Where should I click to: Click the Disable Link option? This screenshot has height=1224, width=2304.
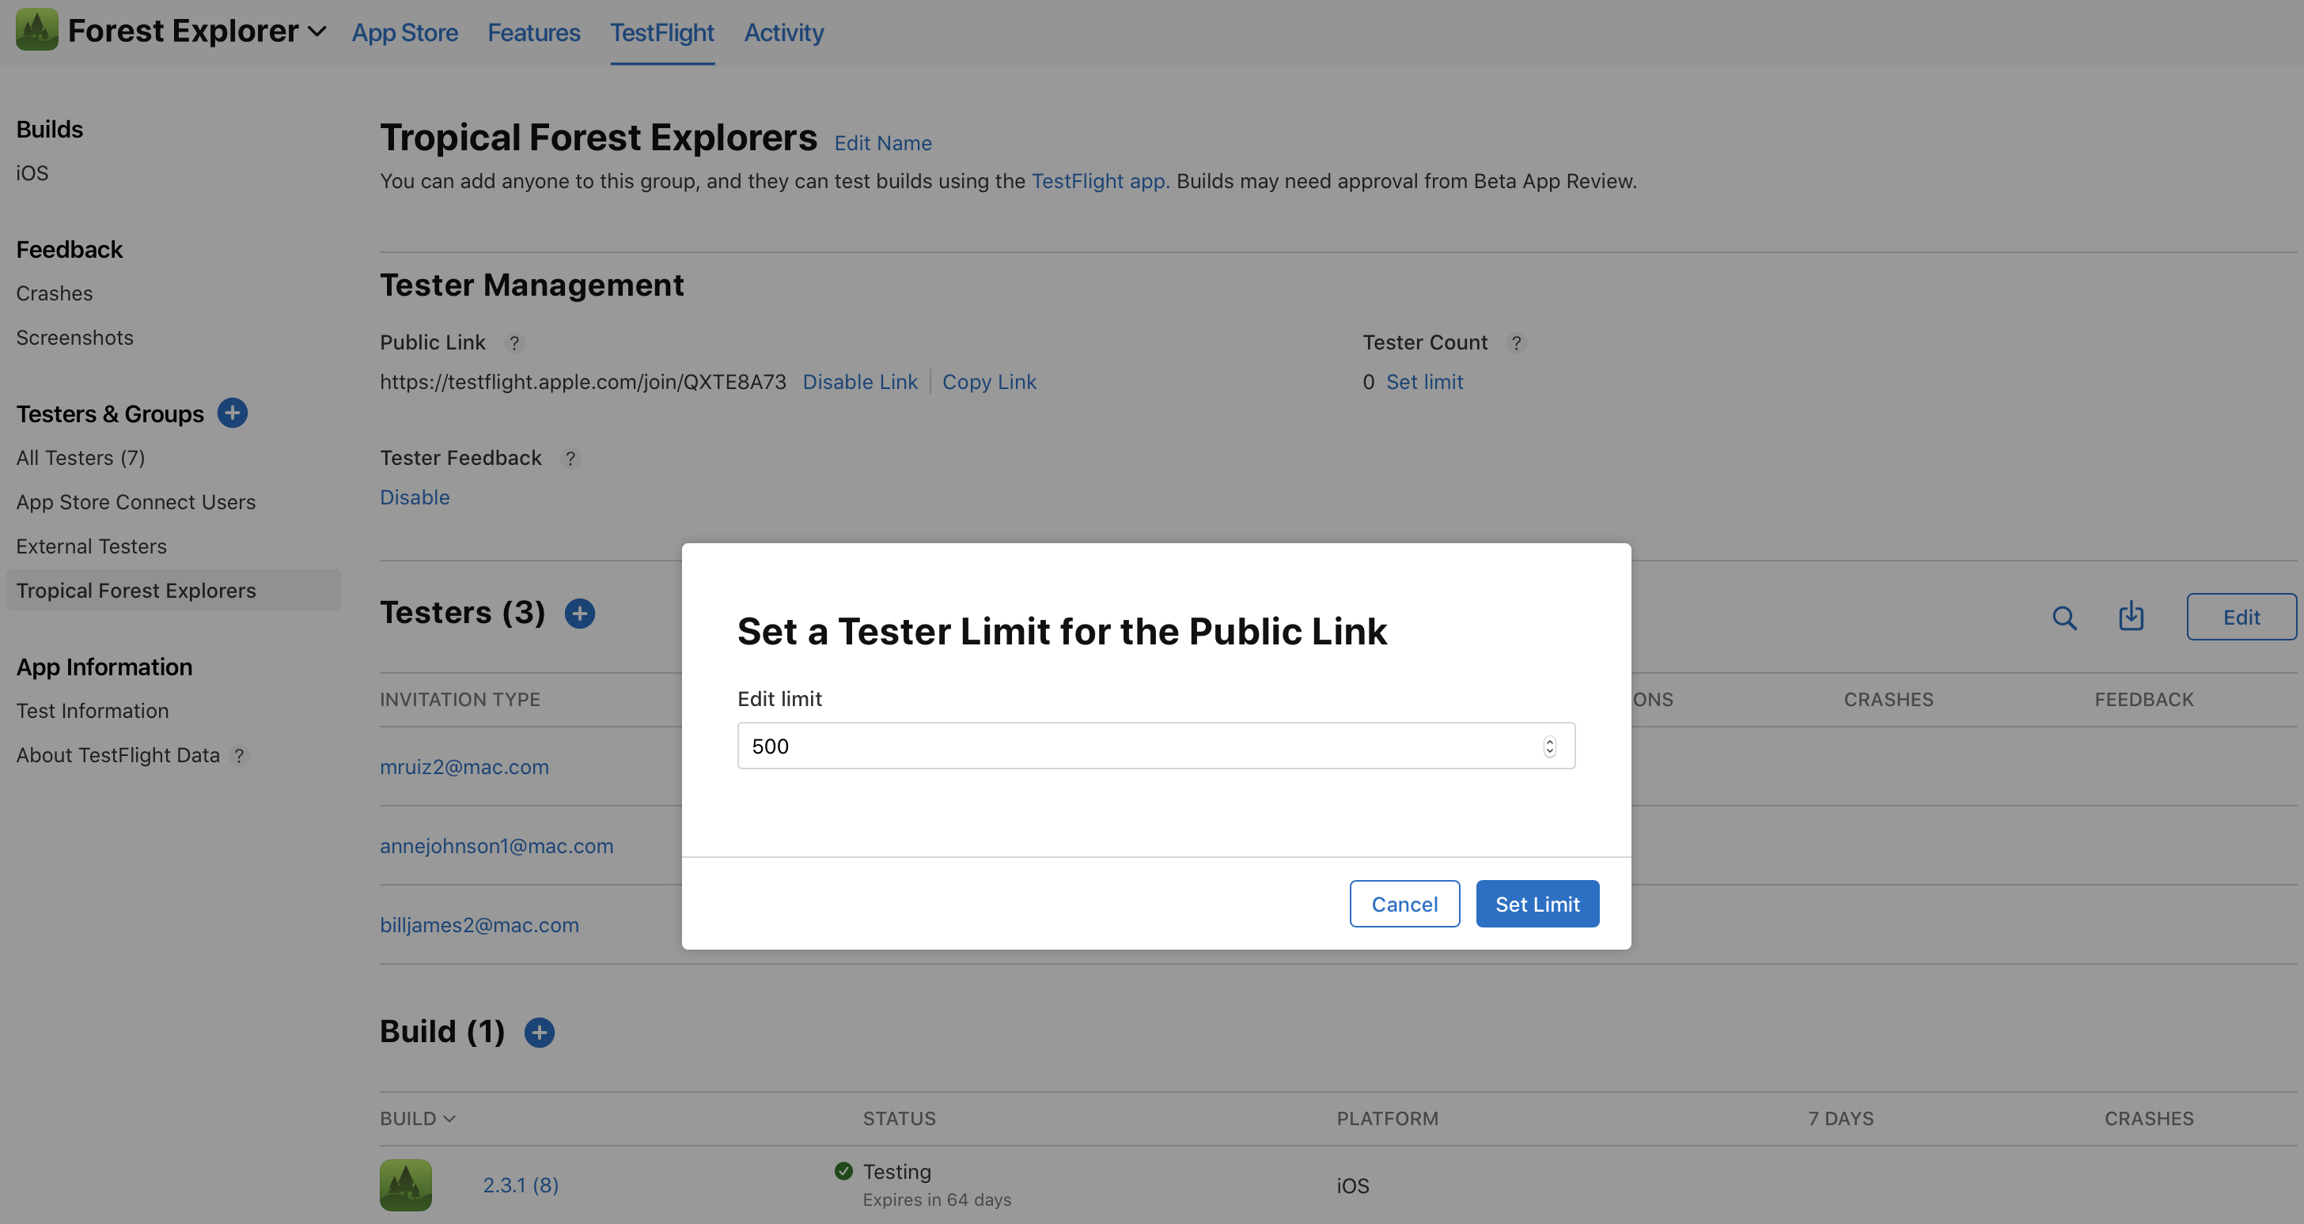(860, 382)
